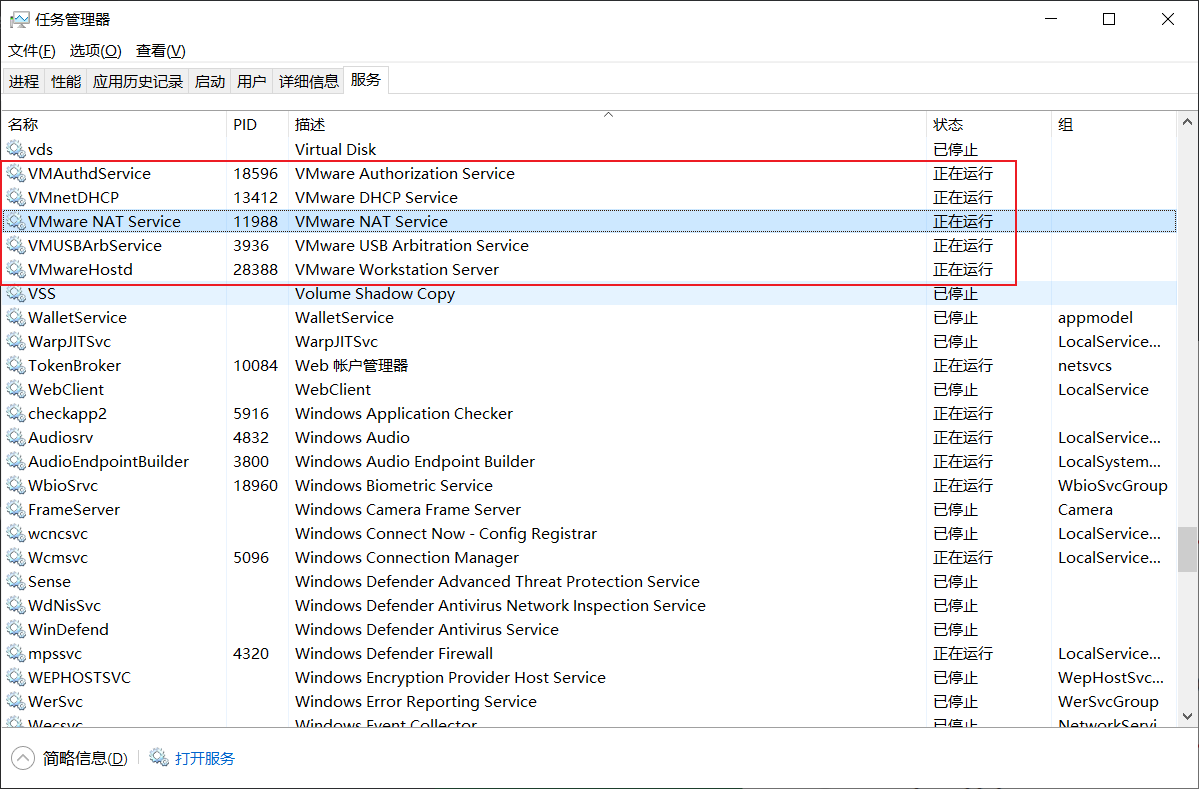Click the gear icon for VMUSBArbService
This screenshot has height=789, width=1199.
(16, 245)
